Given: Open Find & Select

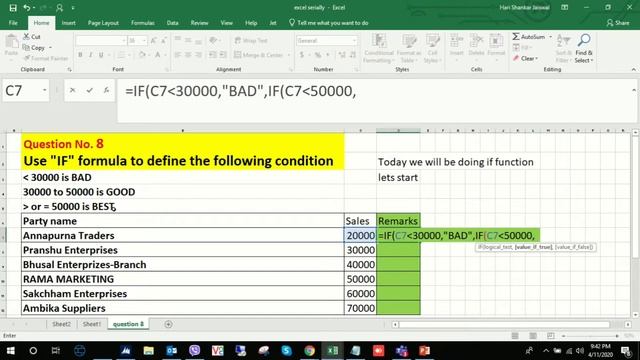Looking at the screenshot, I should click(x=584, y=48).
